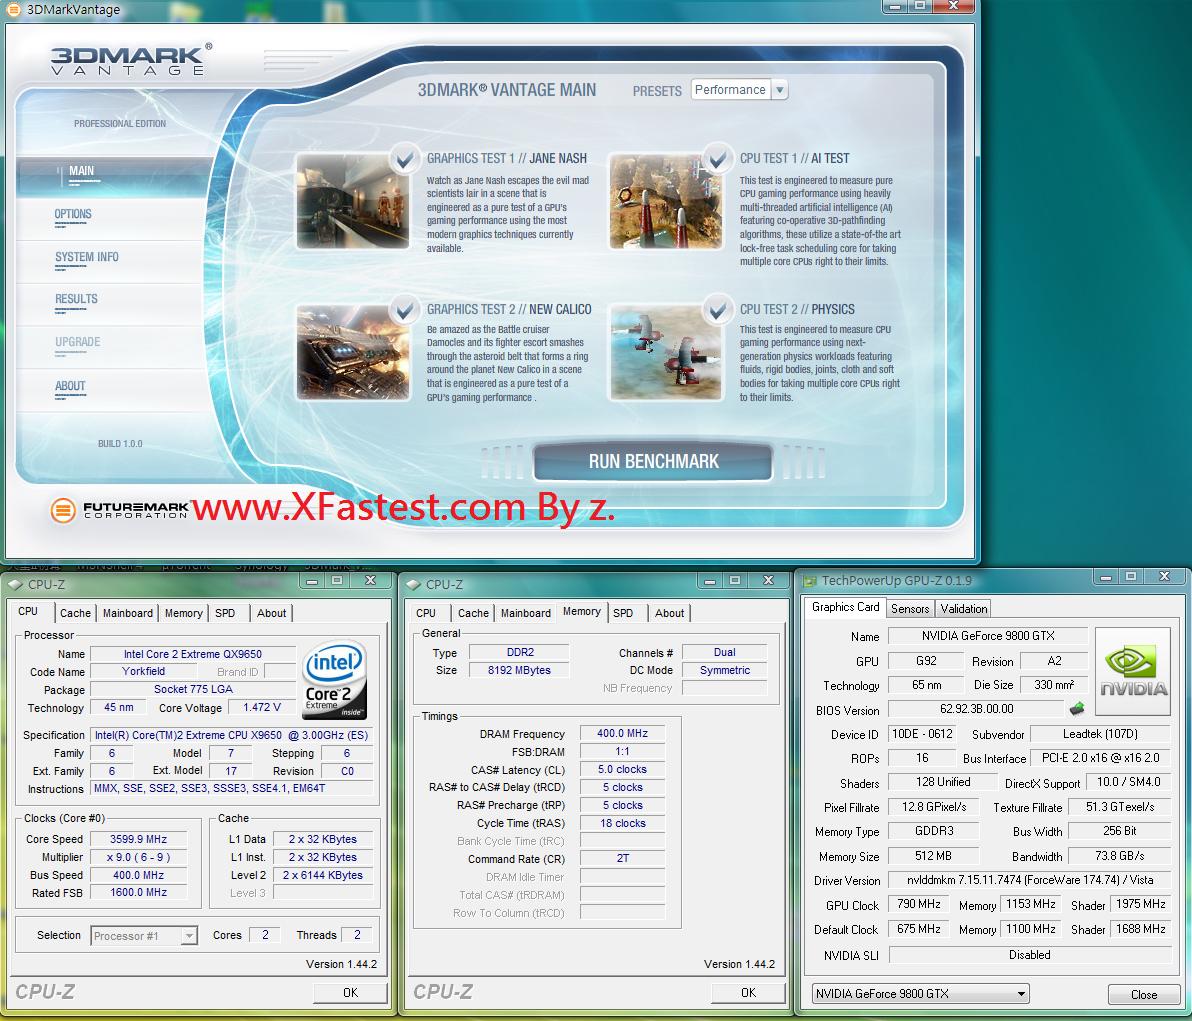Select CPU tab in left CPU-Z window
Image resolution: width=1192 pixels, height=1021 pixels.
[28, 611]
